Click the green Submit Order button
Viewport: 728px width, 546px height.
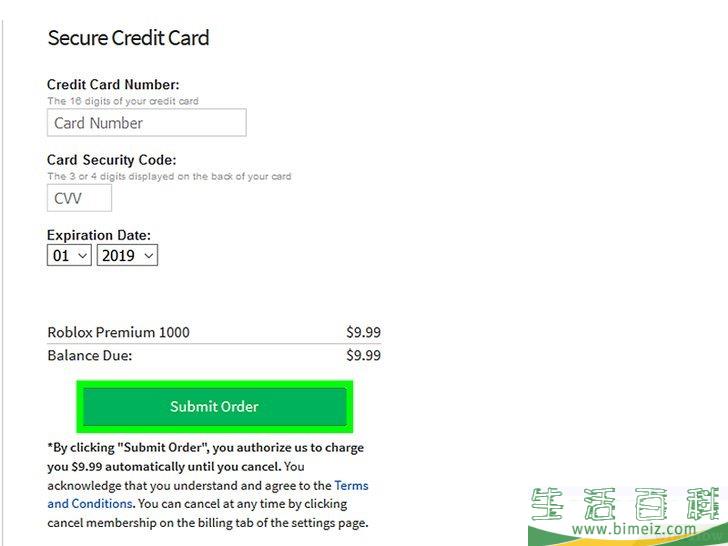coord(214,407)
